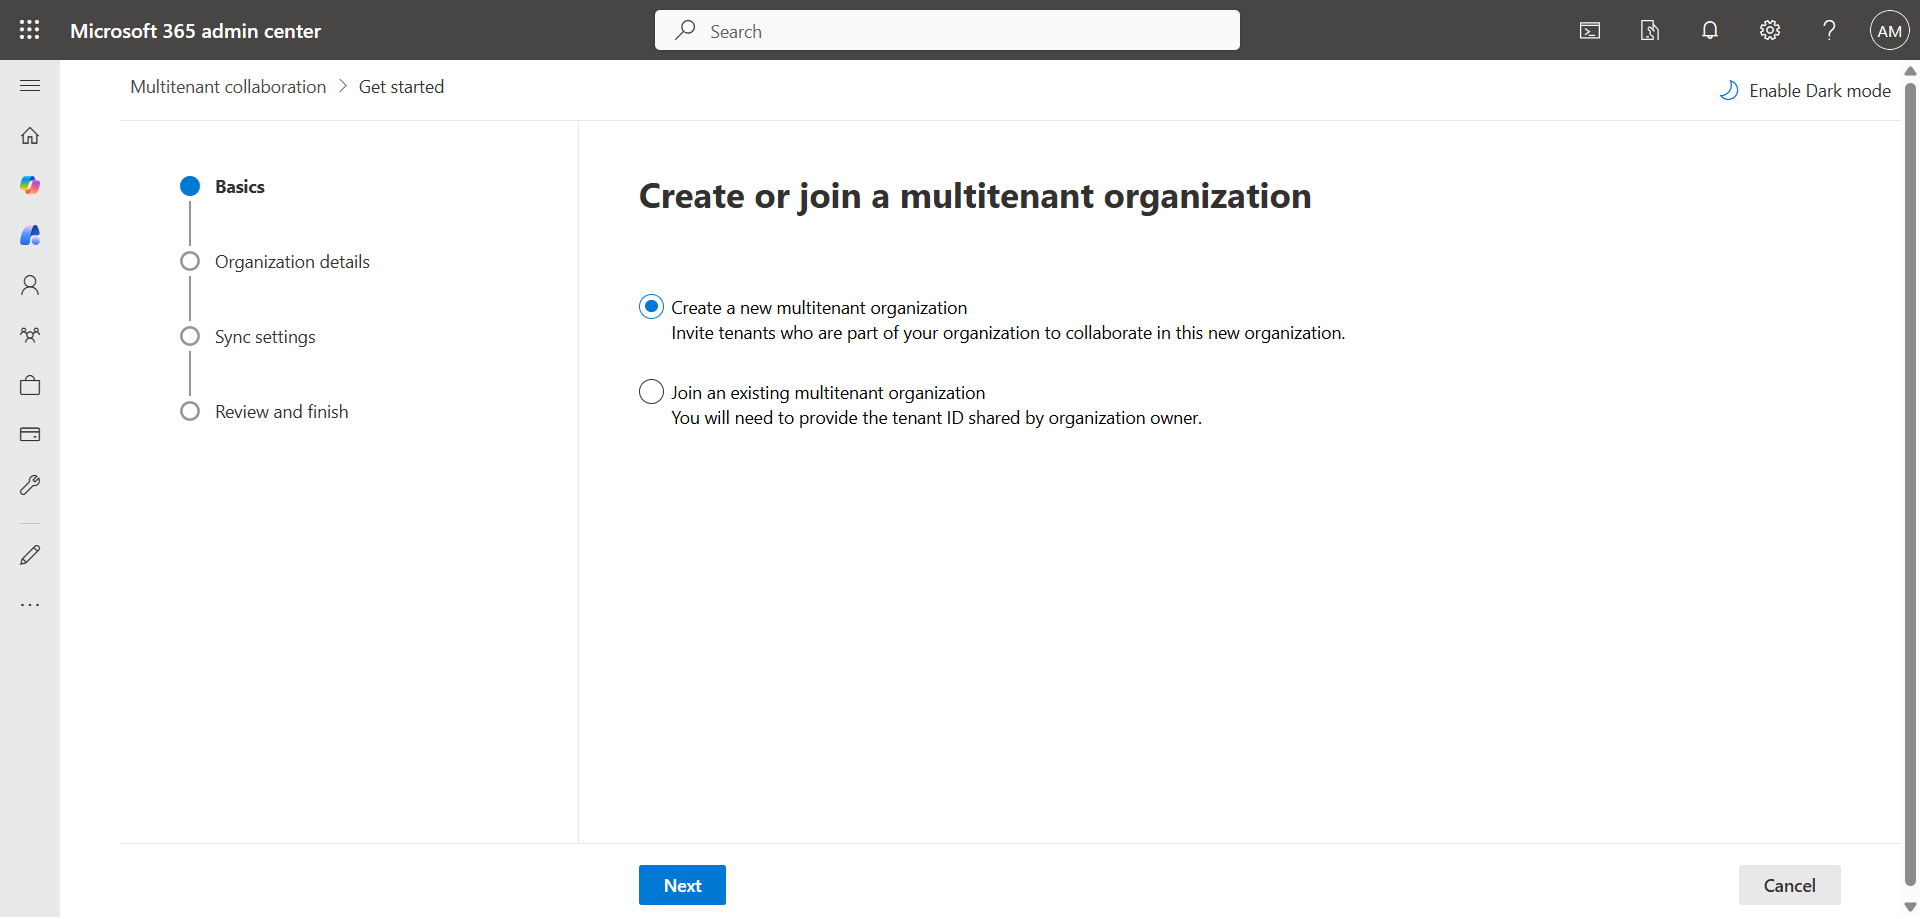1920x919 pixels.
Task: Select Create a new multitenant organization
Action: click(x=651, y=307)
